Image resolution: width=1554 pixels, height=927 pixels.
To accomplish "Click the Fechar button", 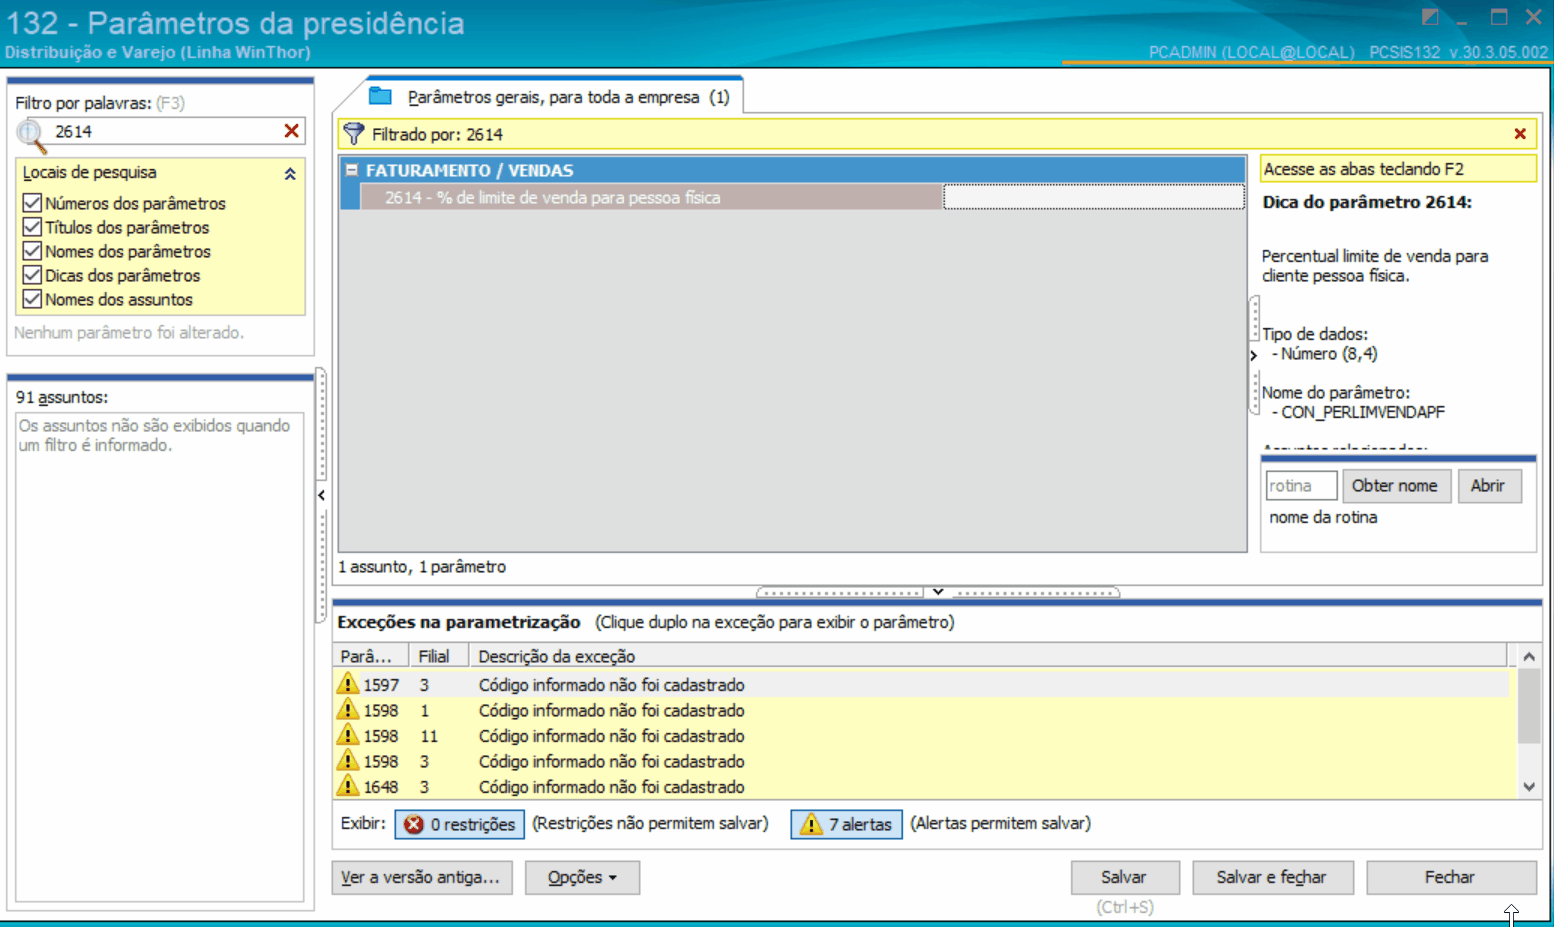I will click(x=1451, y=877).
